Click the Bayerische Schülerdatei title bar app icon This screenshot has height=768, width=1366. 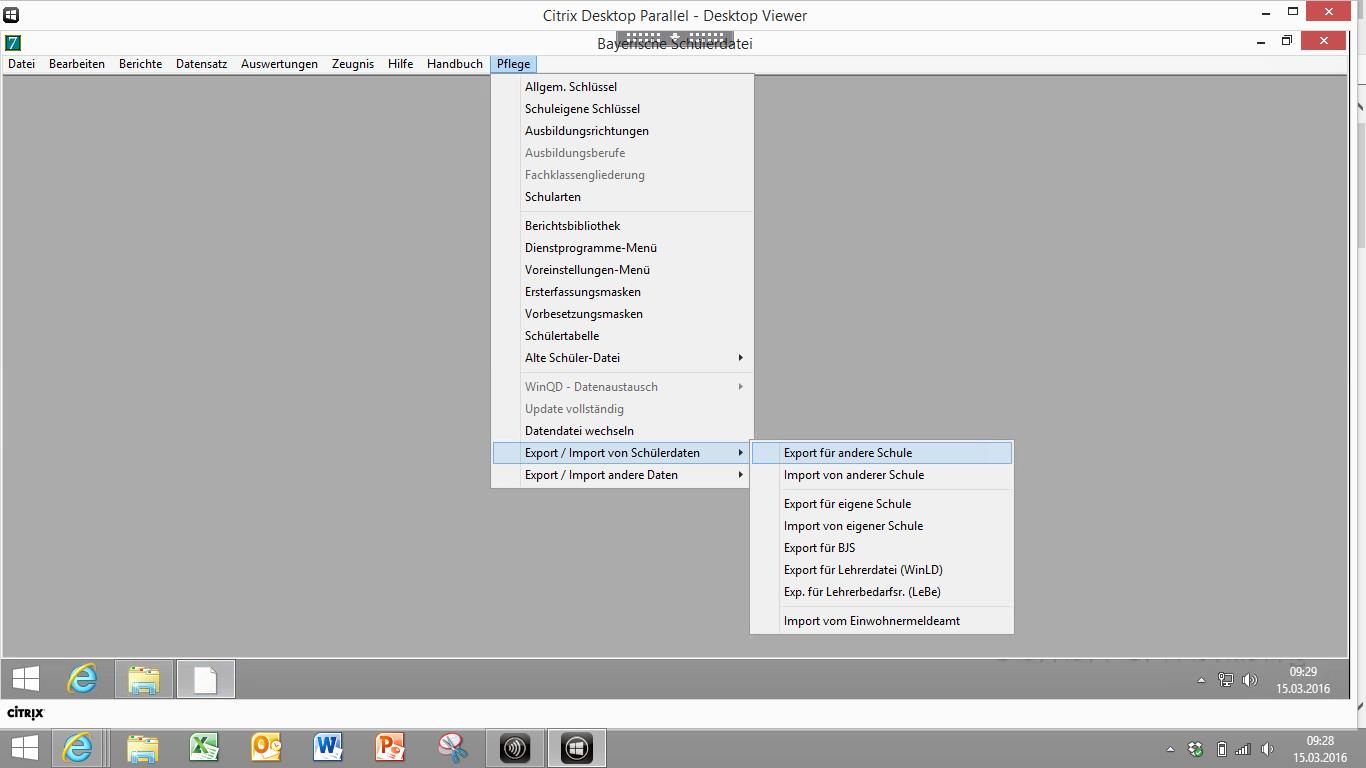point(13,43)
